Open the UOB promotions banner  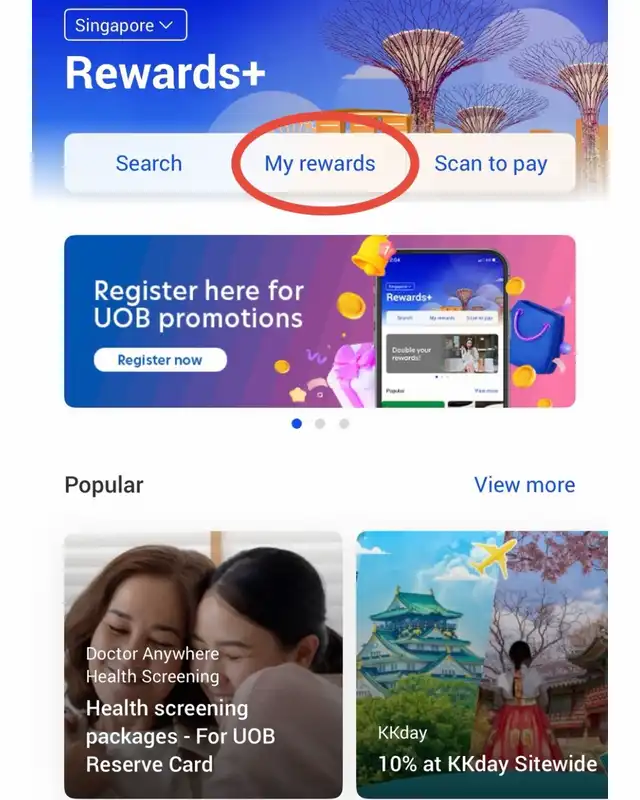tap(319, 321)
